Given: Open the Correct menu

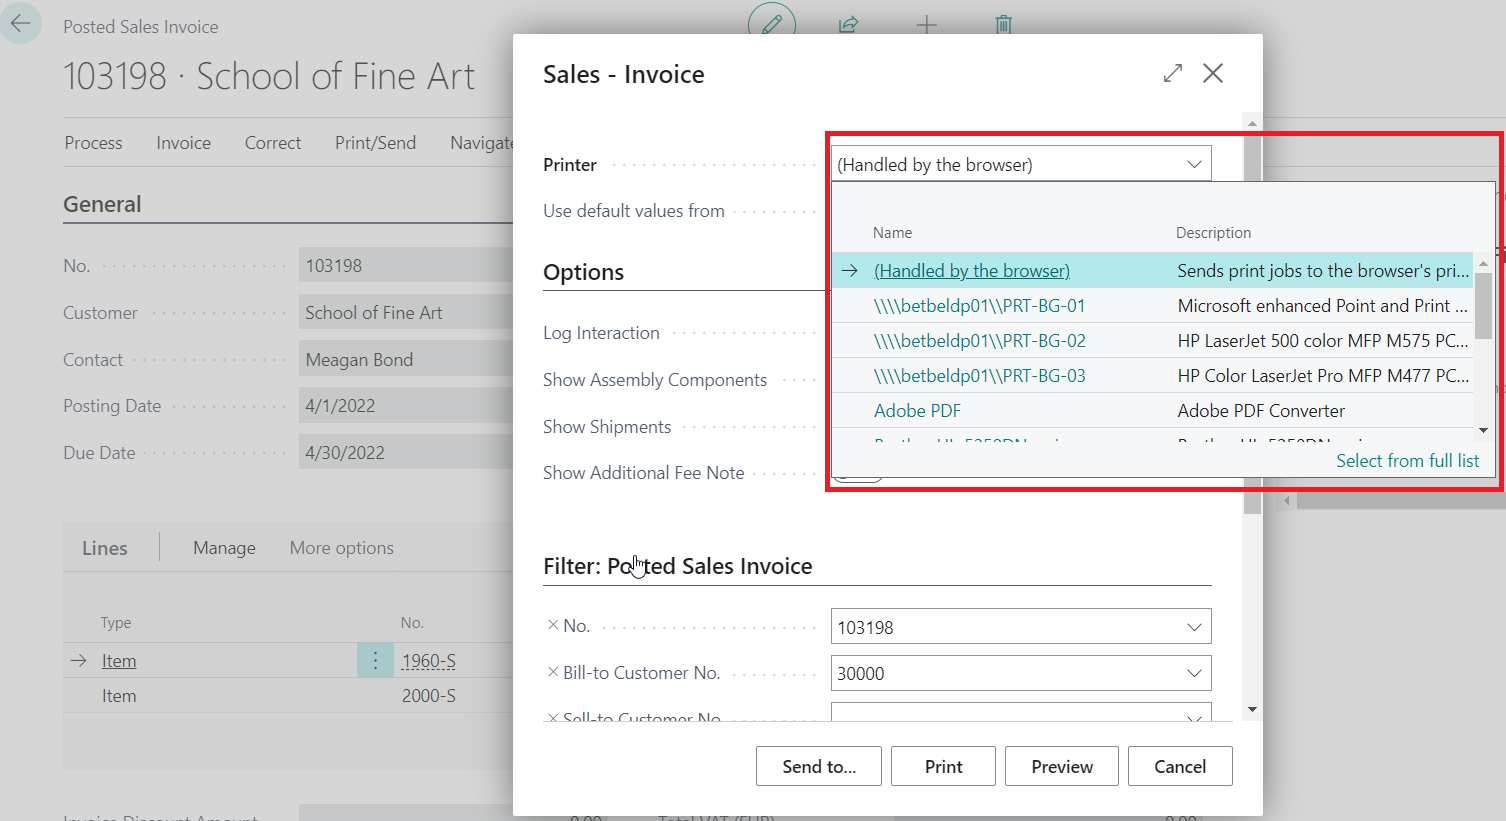Looking at the screenshot, I should [x=273, y=143].
